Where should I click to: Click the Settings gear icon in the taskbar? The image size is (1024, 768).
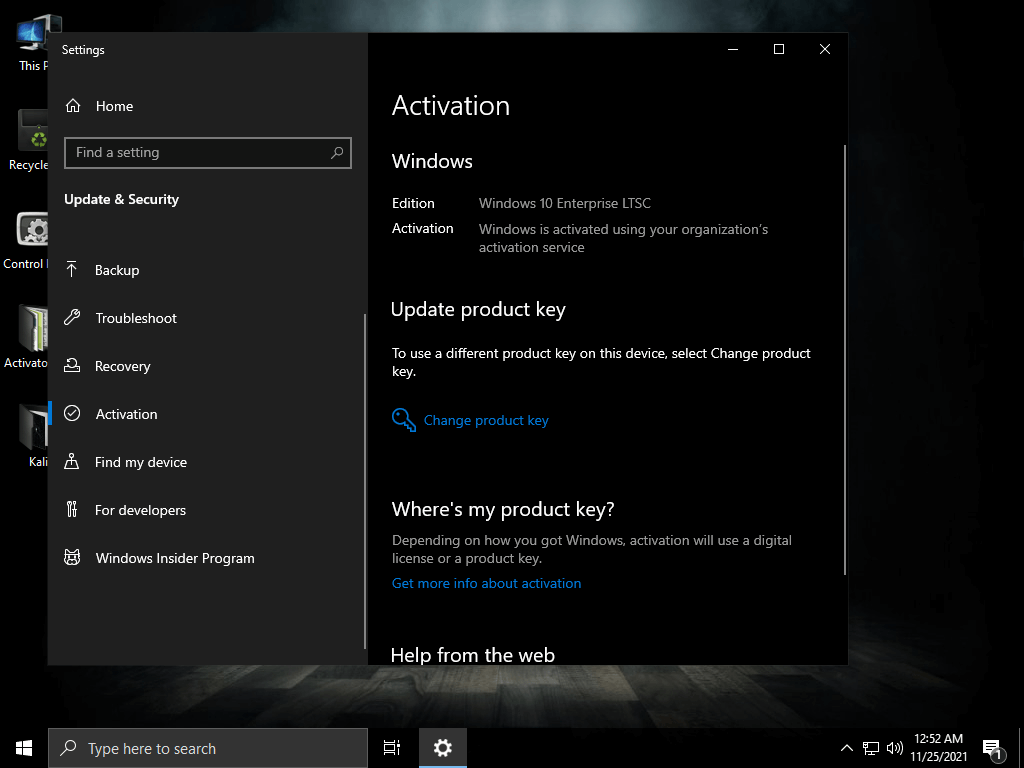click(x=443, y=748)
